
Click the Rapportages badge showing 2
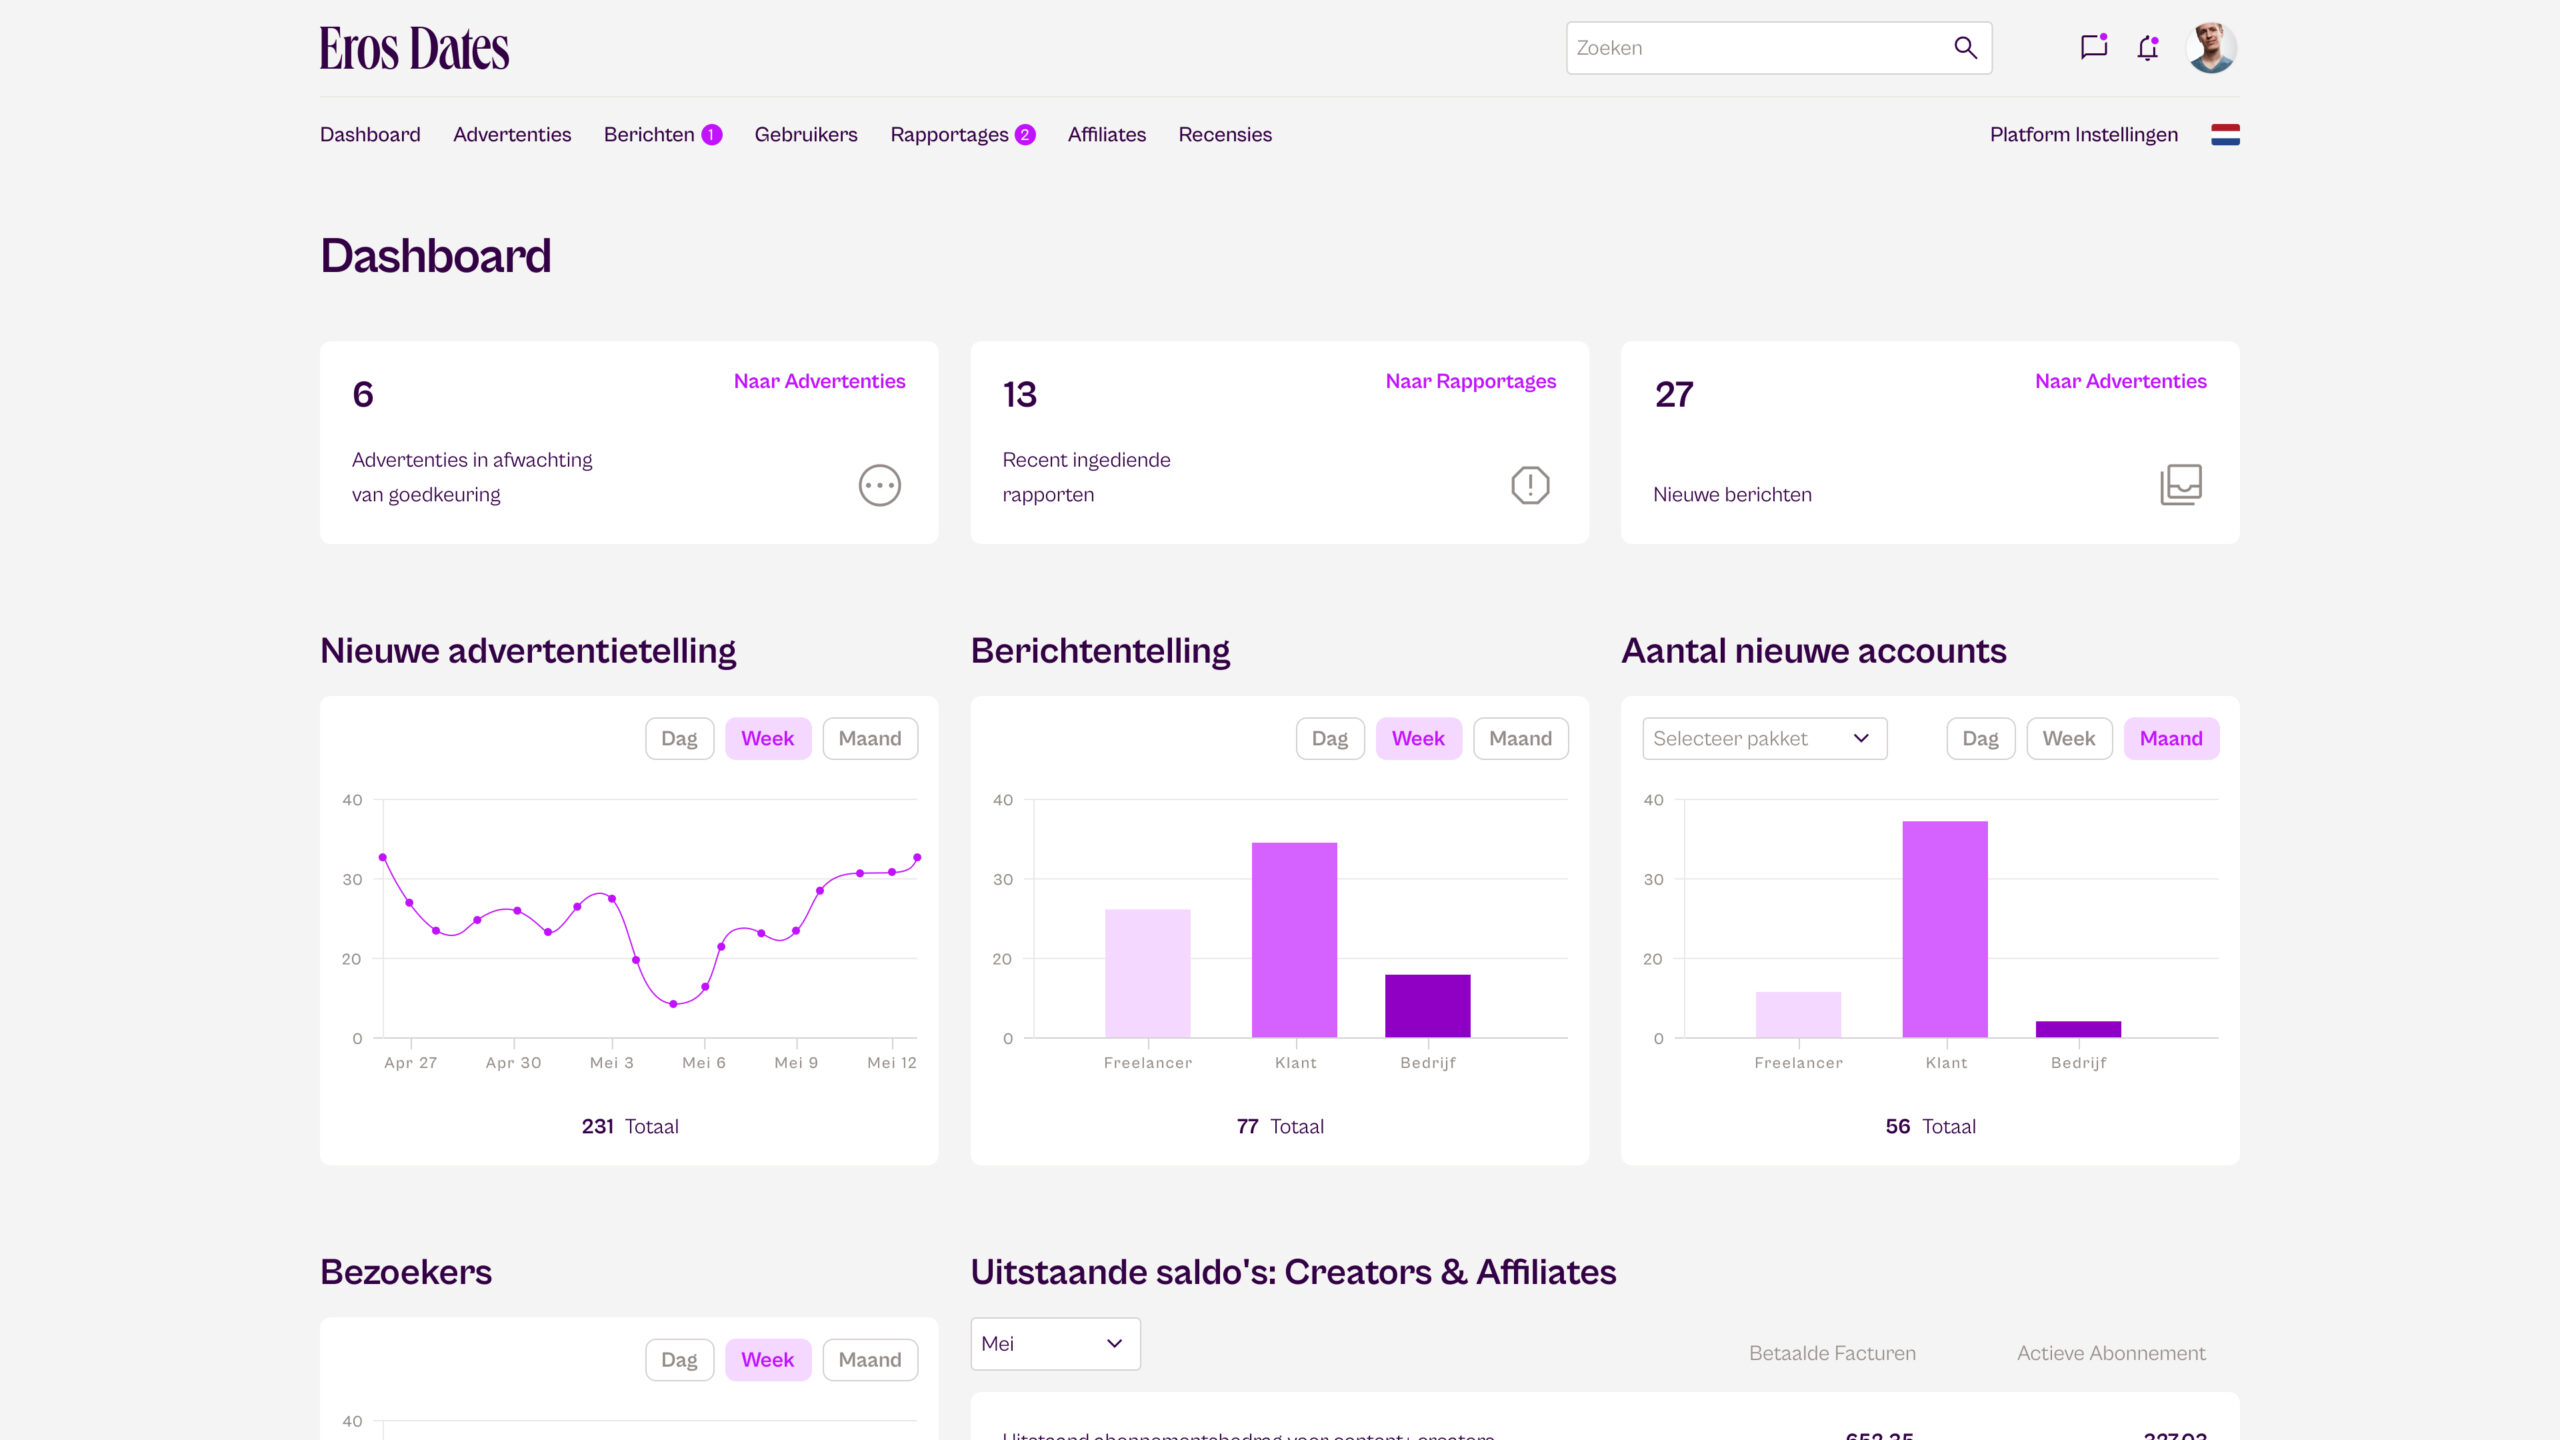tap(1025, 135)
